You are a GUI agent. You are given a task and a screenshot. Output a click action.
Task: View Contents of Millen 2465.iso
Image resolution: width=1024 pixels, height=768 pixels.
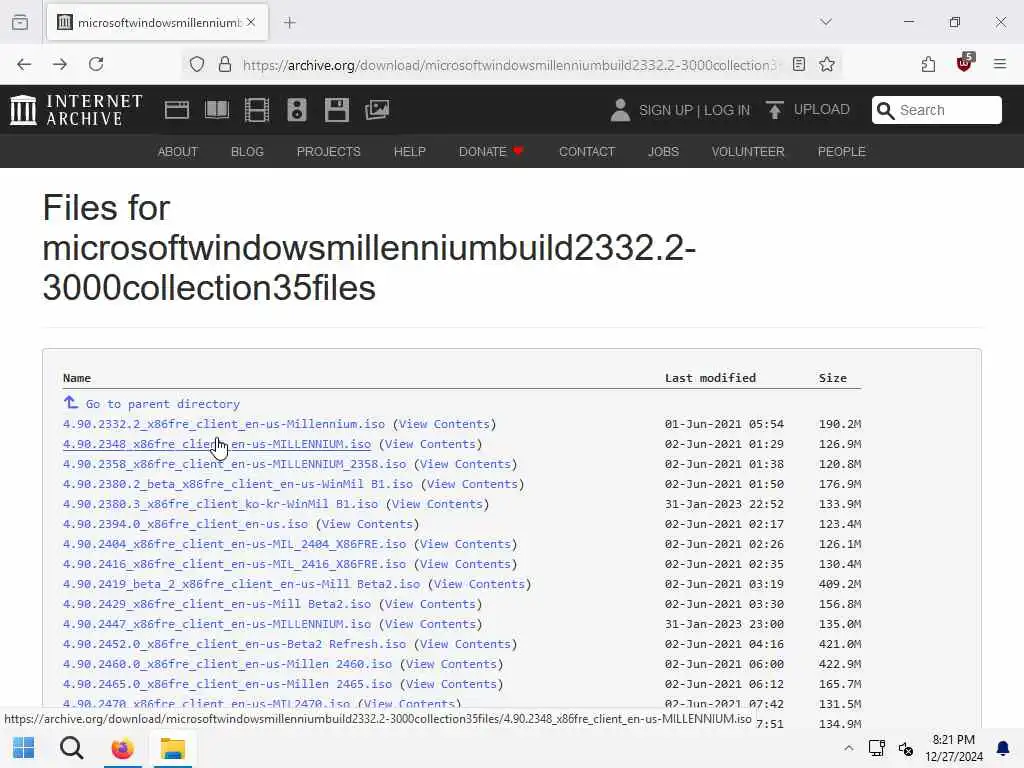point(451,684)
